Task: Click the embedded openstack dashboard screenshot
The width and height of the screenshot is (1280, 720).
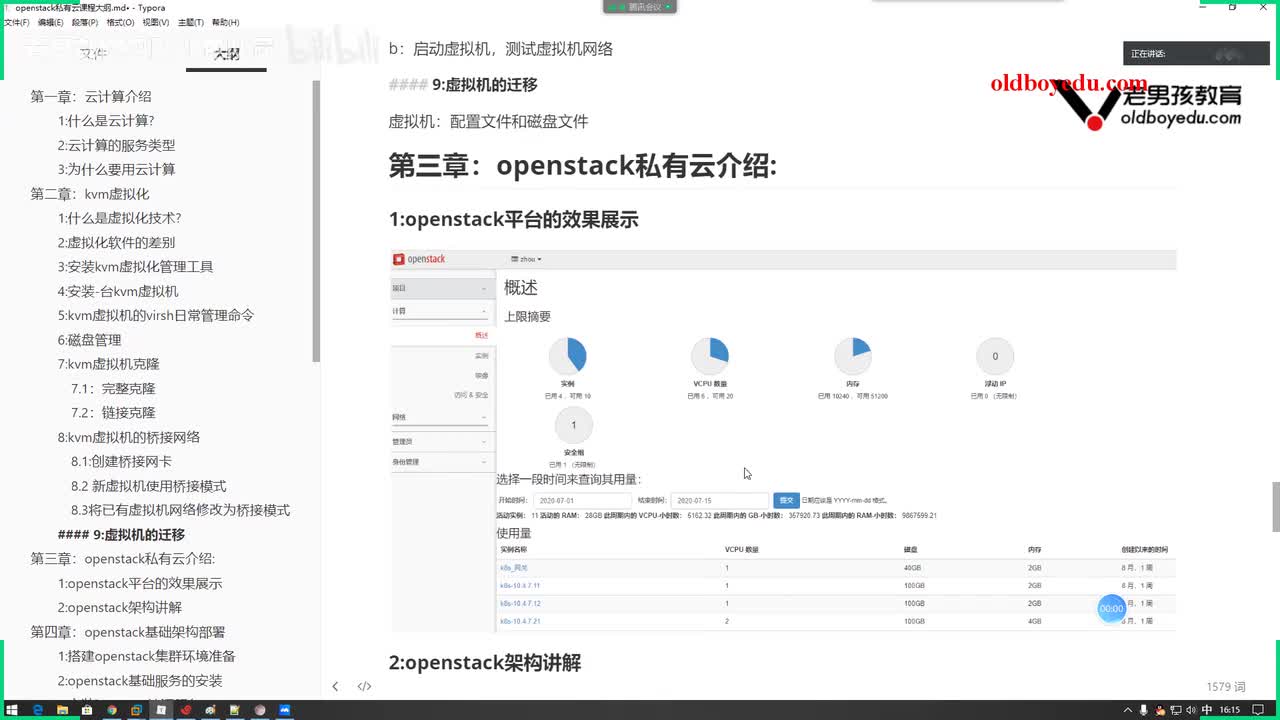Action: [x=783, y=440]
